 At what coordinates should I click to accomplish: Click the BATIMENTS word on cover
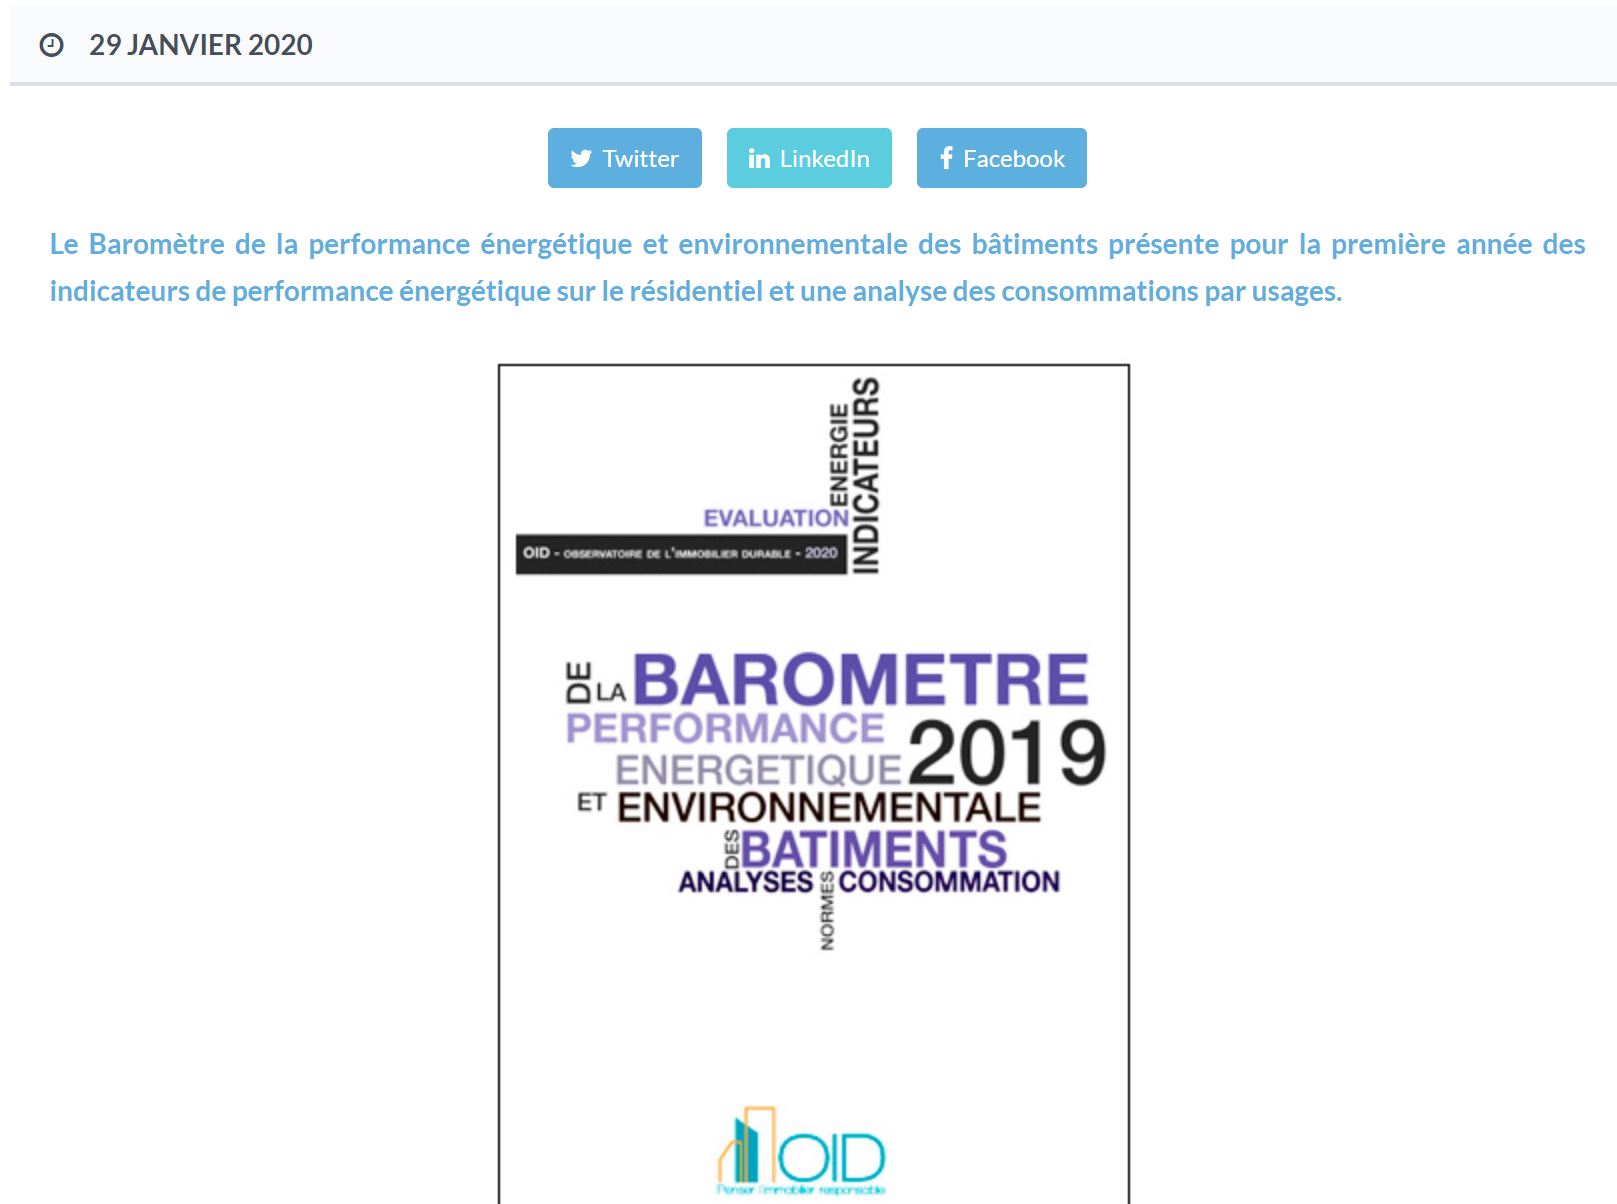pos(873,850)
